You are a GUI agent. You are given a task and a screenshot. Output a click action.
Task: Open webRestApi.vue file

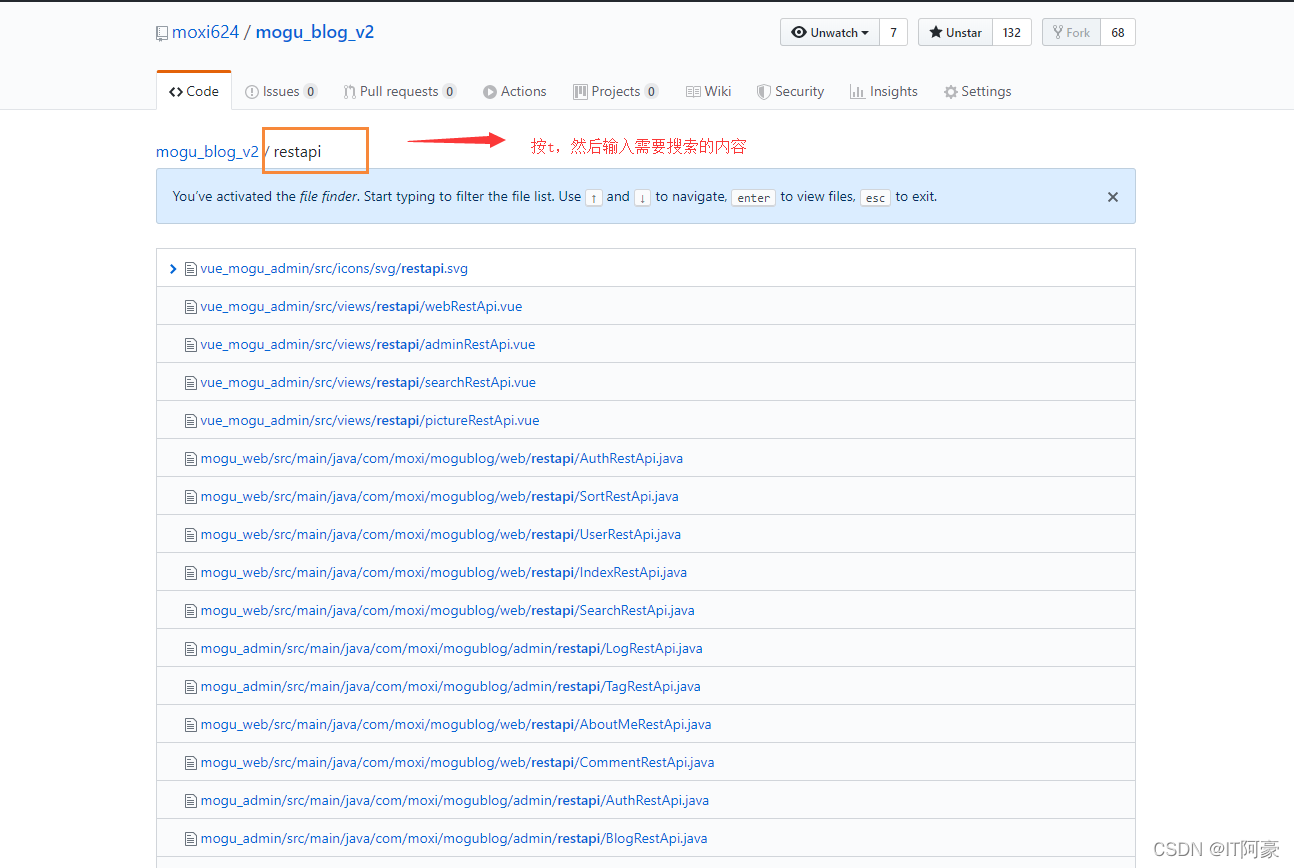pyautogui.click(x=361, y=306)
